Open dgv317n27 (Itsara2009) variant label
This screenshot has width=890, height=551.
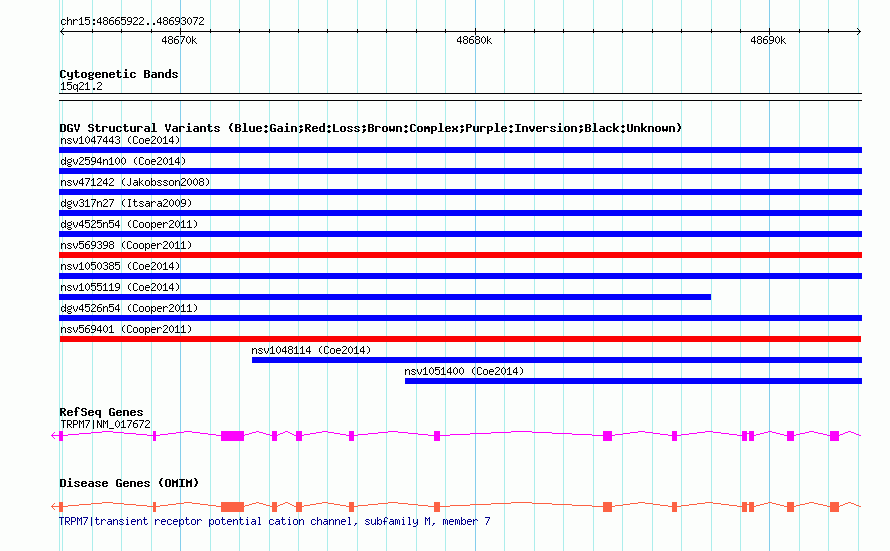tap(126, 203)
